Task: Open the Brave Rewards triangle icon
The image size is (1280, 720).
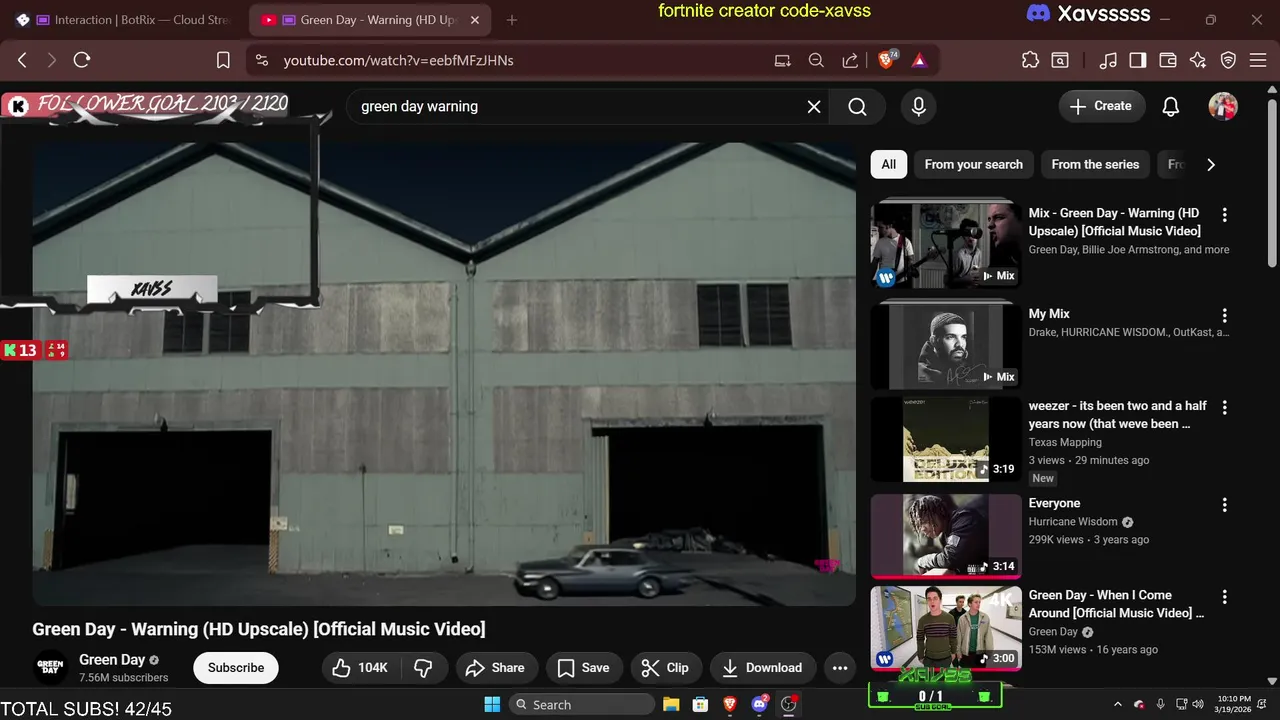Action: (x=919, y=60)
